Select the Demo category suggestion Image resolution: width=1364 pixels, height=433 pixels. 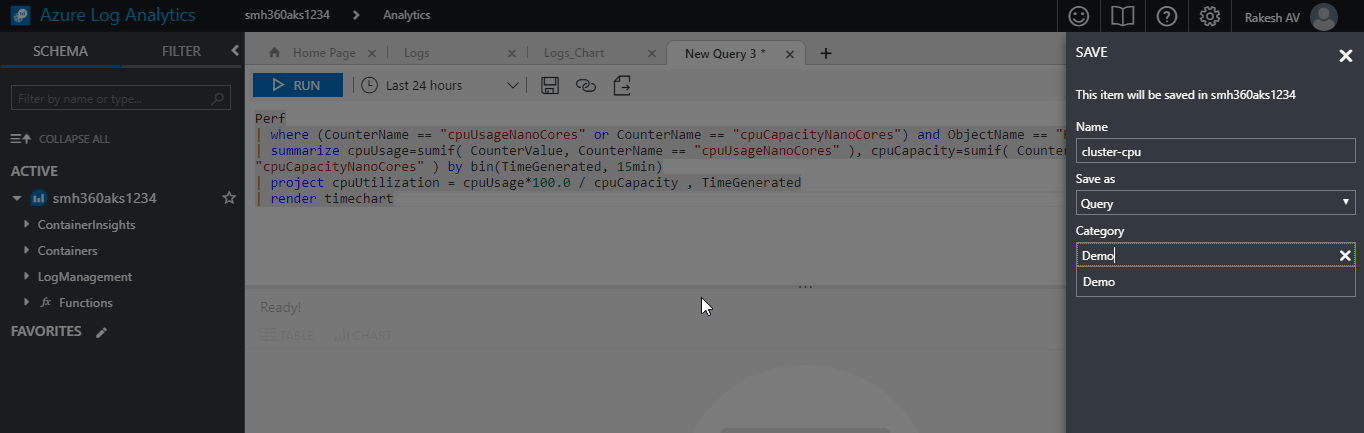pos(1215,282)
